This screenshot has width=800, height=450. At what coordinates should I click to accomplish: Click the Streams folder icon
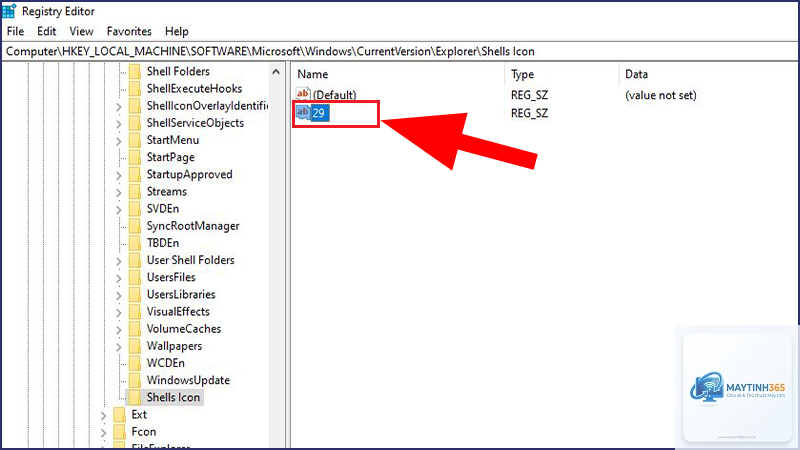click(x=135, y=191)
